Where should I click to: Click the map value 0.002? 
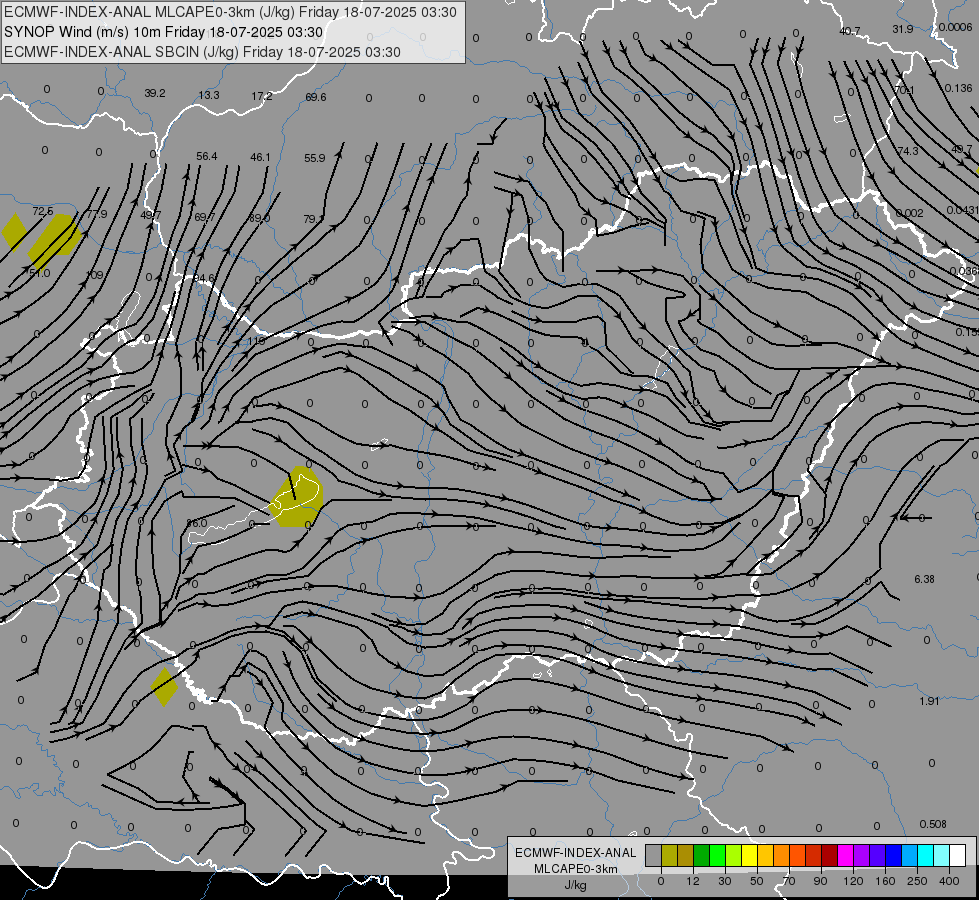click(909, 213)
